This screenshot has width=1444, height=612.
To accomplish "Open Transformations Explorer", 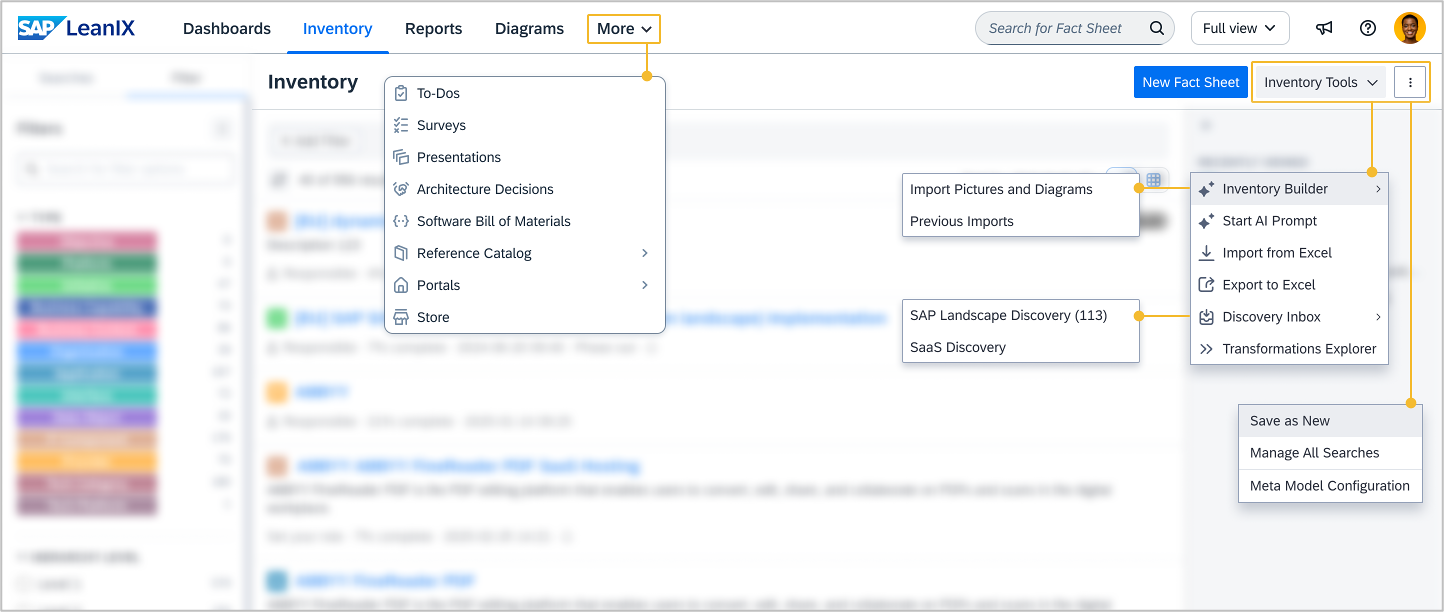I will pos(1289,349).
